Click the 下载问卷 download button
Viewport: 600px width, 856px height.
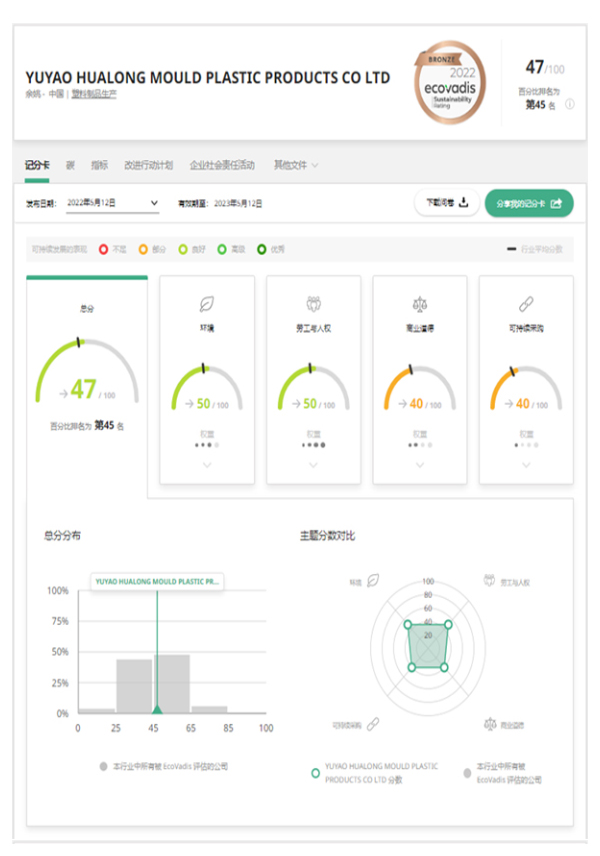point(447,203)
